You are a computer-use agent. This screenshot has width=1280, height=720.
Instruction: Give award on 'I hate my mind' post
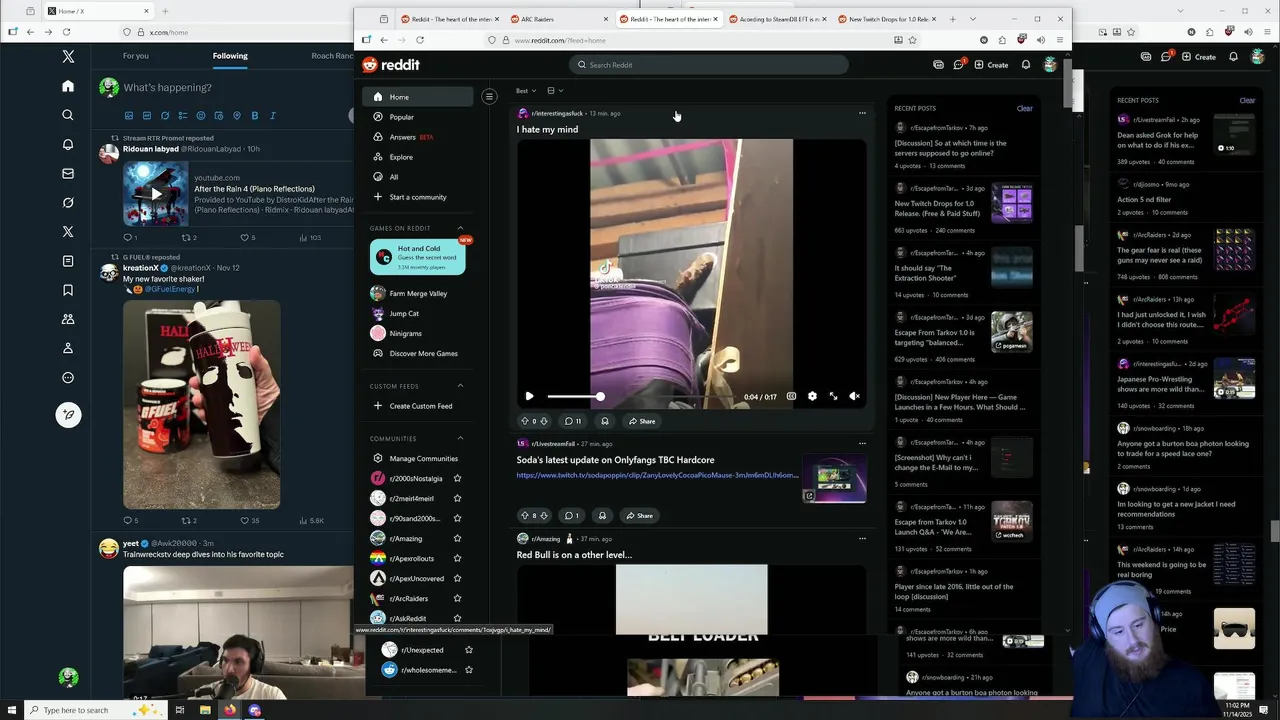coord(604,421)
